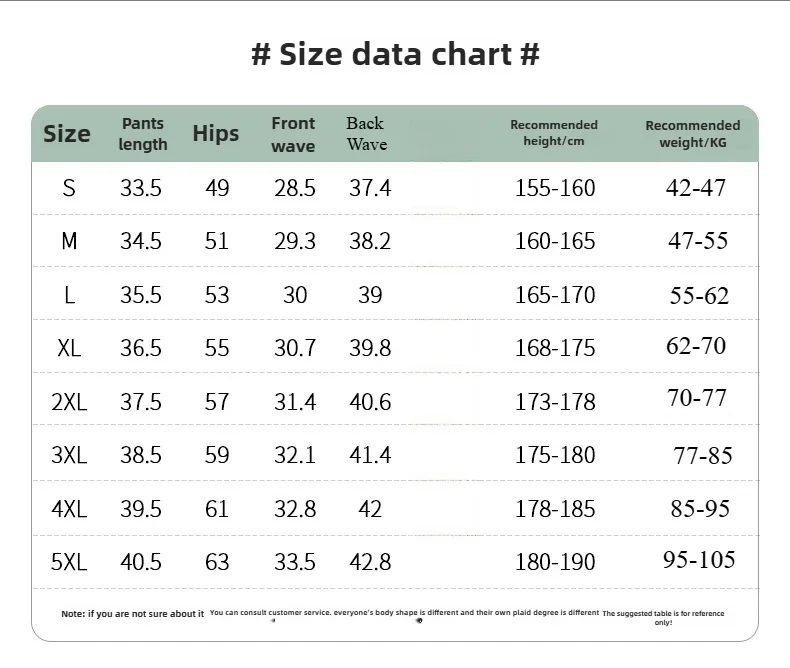Screen dimensions: 790x668
Task: Select the back wave value 42.8
Action: [x=370, y=562]
